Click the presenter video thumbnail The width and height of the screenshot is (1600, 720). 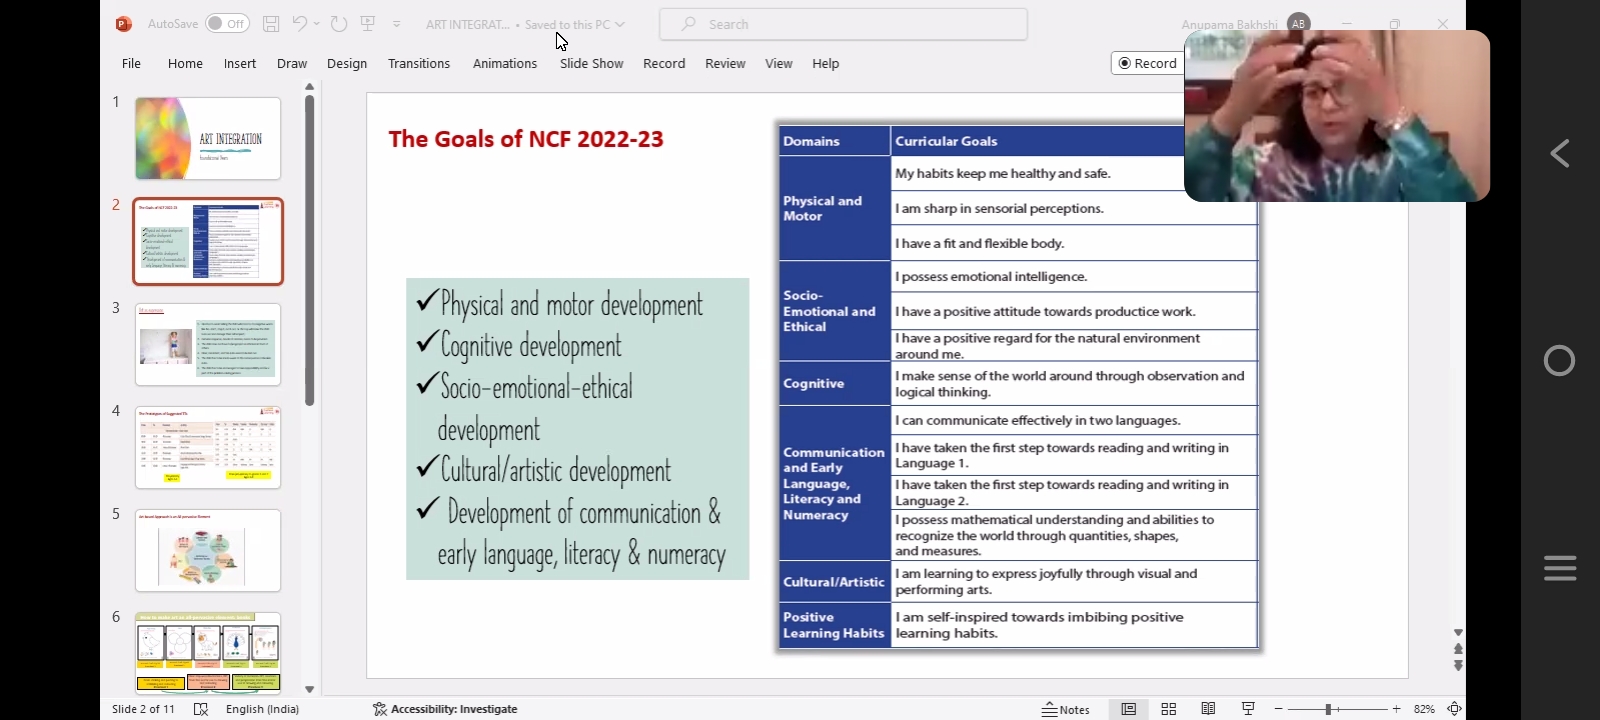[1337, 116]
